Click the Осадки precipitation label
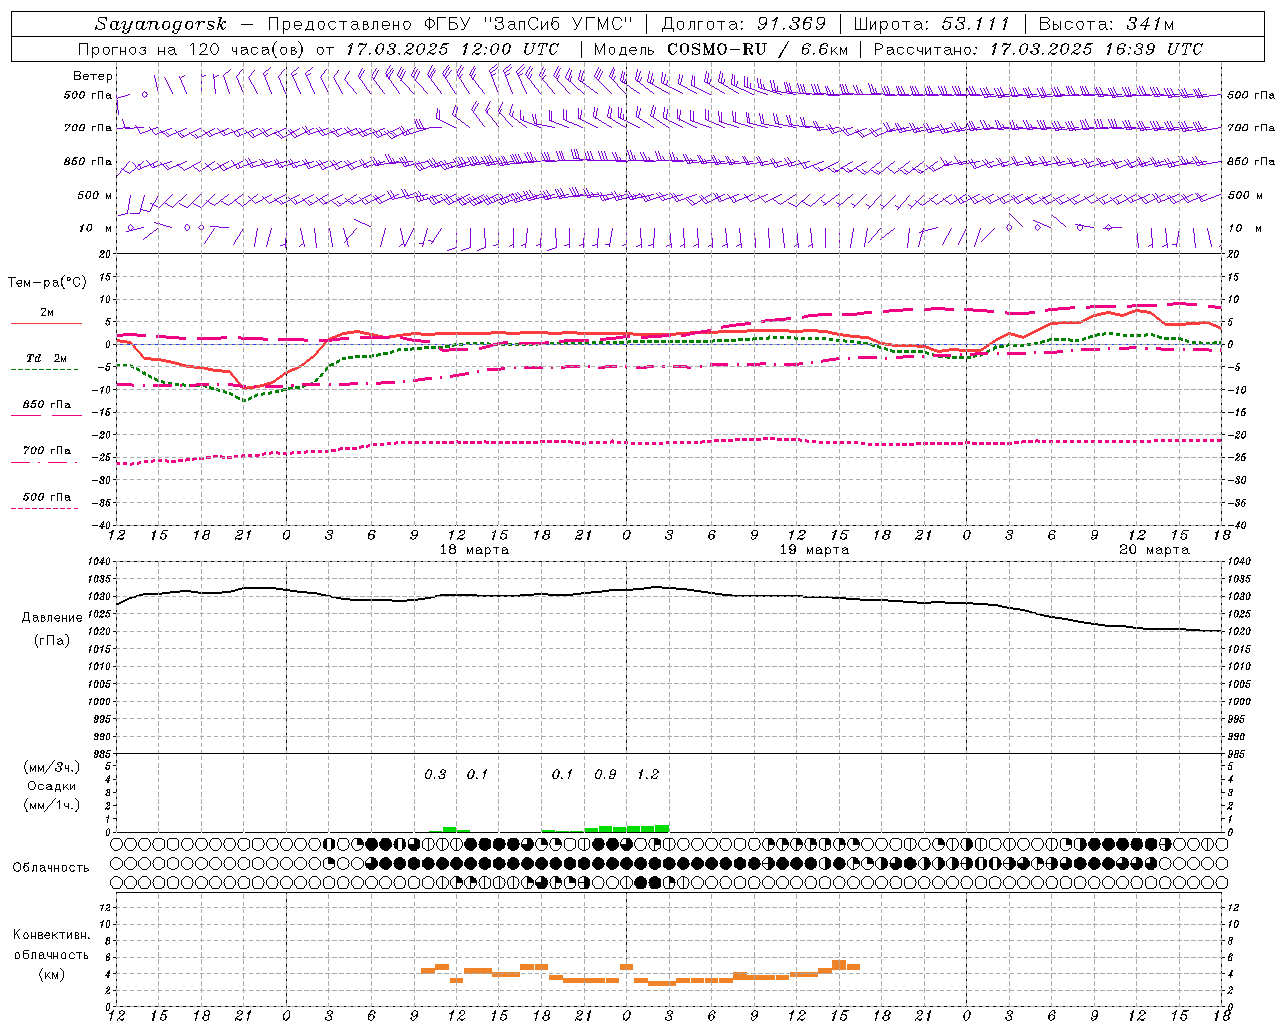The height and width of the screenshot is (1024, 1280). [x=52, y=786]
